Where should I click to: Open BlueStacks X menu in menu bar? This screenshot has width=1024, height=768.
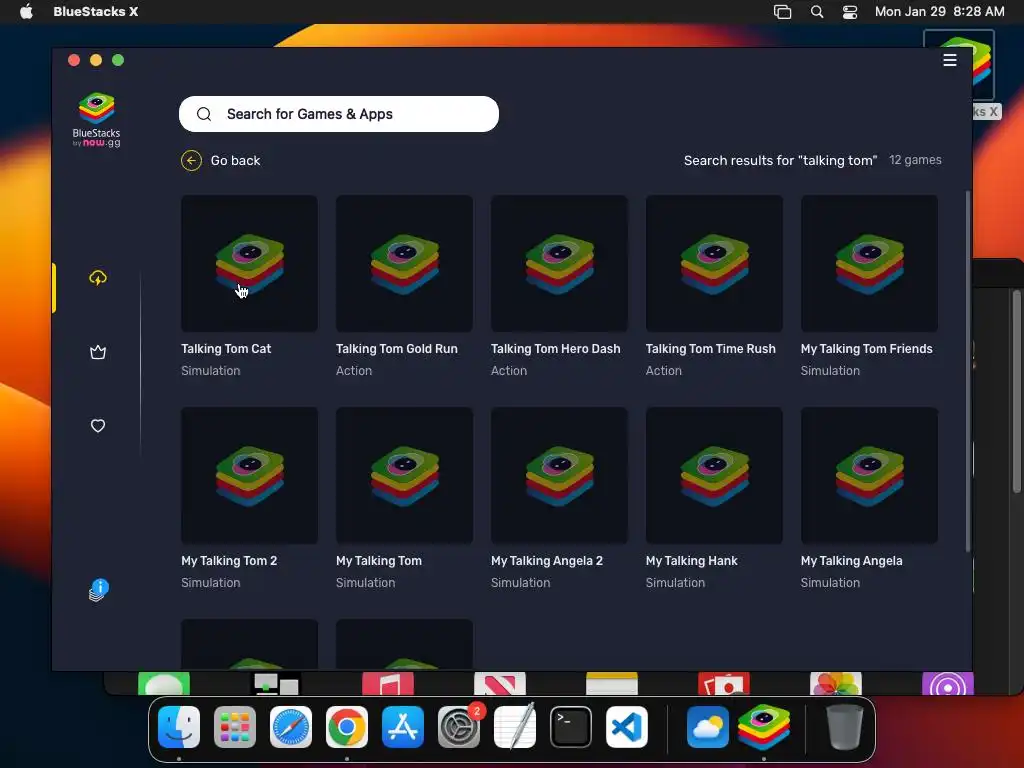coord(95,12)
